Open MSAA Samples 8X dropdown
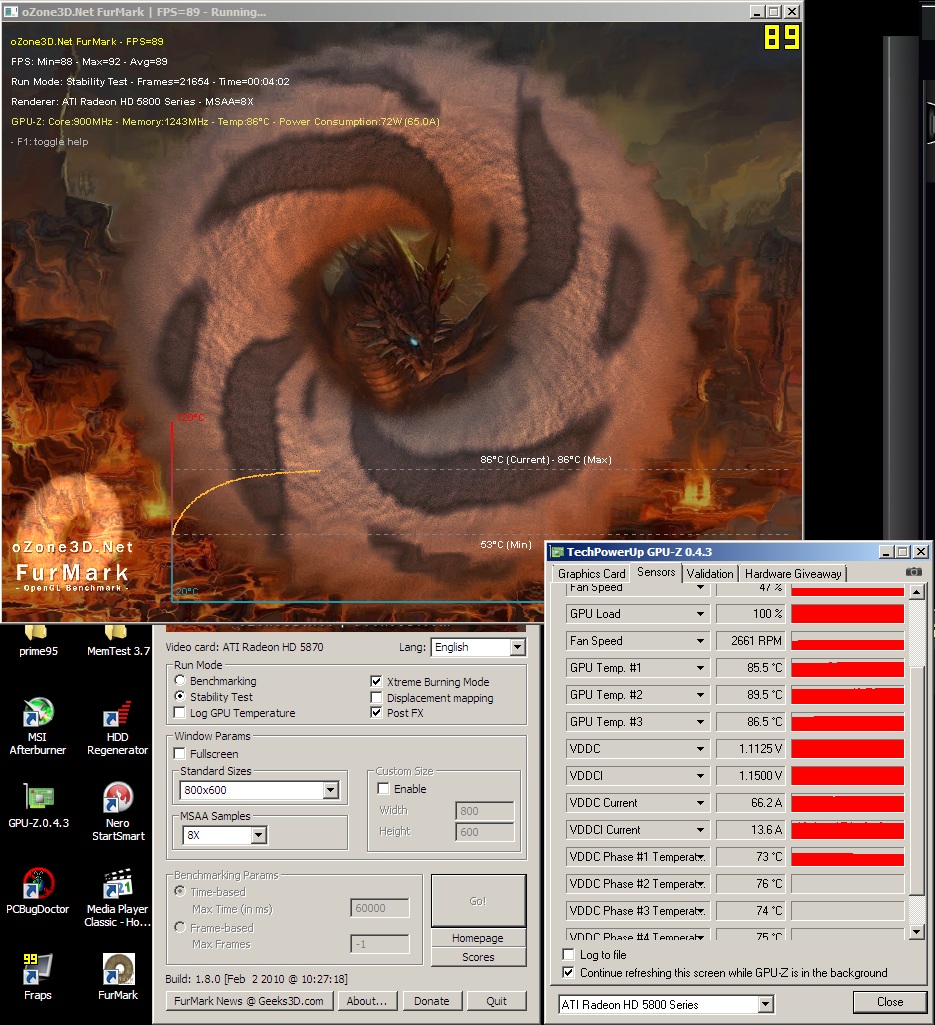935x1025 pixels. coord(259,835)
